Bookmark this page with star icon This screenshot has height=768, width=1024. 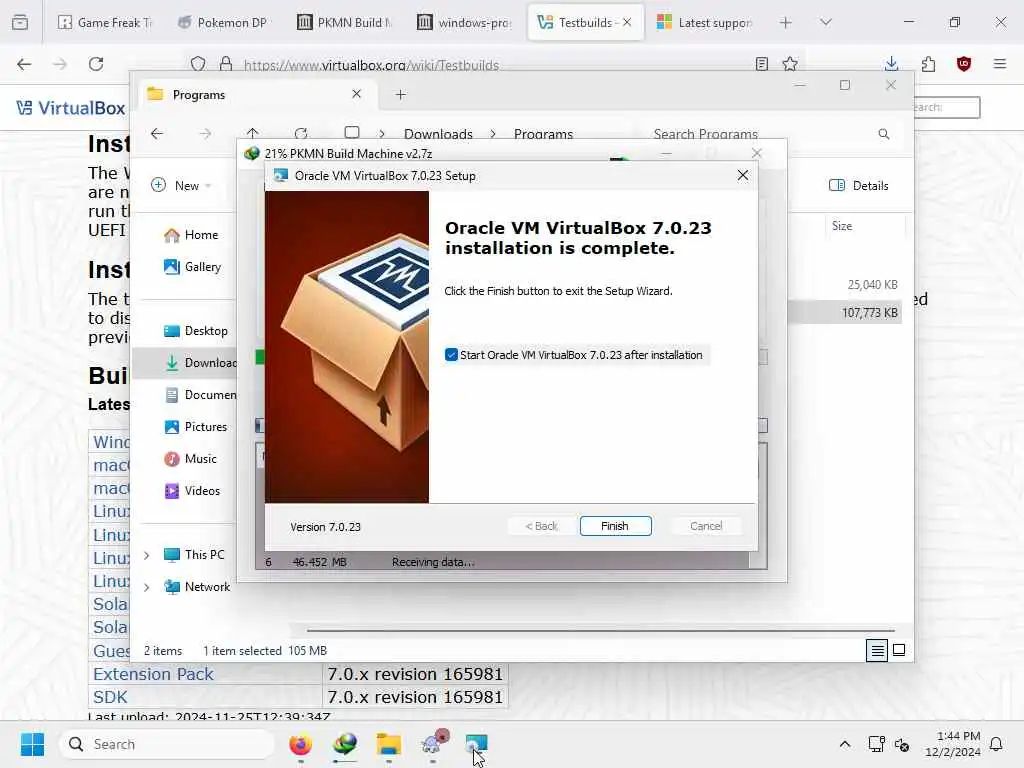790,64
